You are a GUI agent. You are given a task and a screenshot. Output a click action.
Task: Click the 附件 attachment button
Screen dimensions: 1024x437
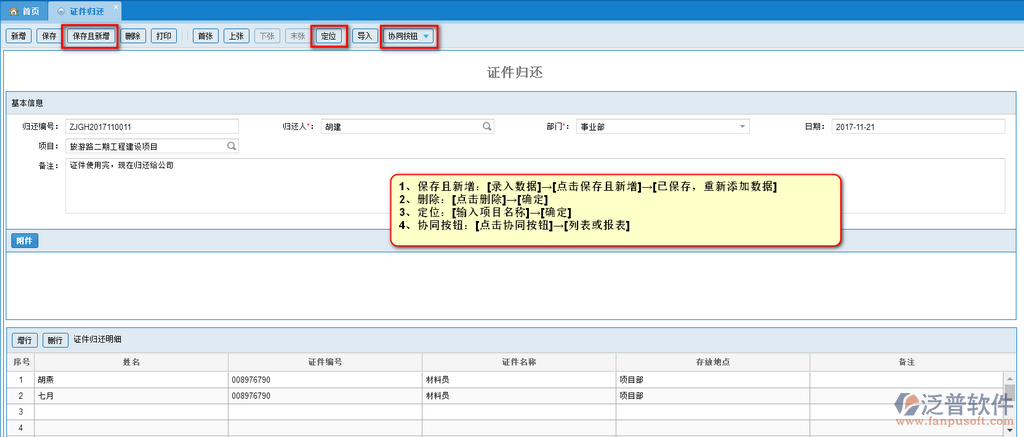(25, 241)
